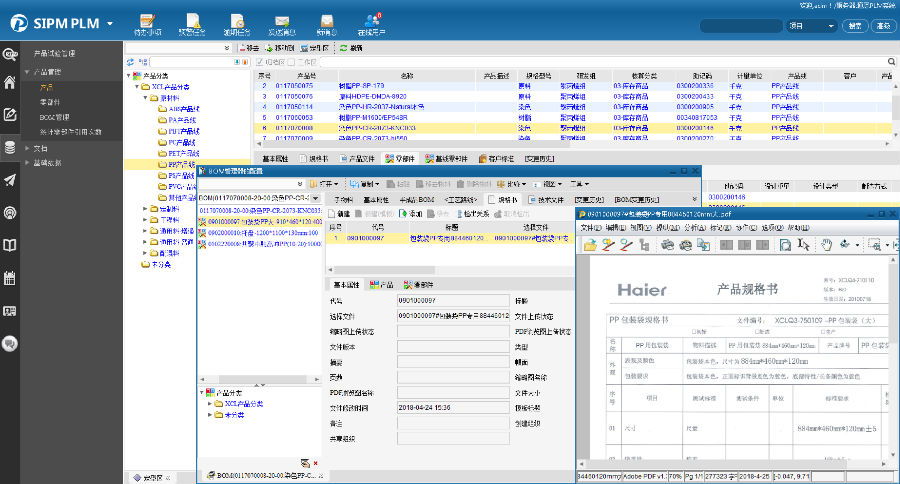Click the online users icon with badge

372,22
